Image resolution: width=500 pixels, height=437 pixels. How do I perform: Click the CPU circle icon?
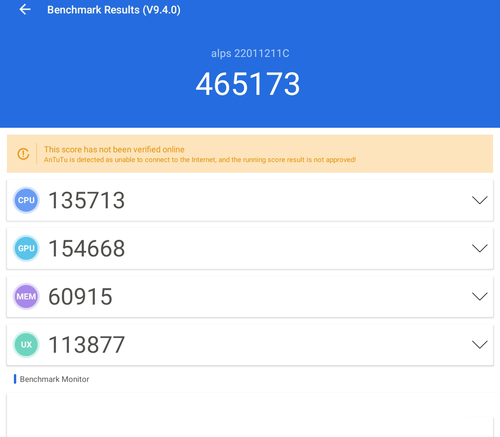26,200
